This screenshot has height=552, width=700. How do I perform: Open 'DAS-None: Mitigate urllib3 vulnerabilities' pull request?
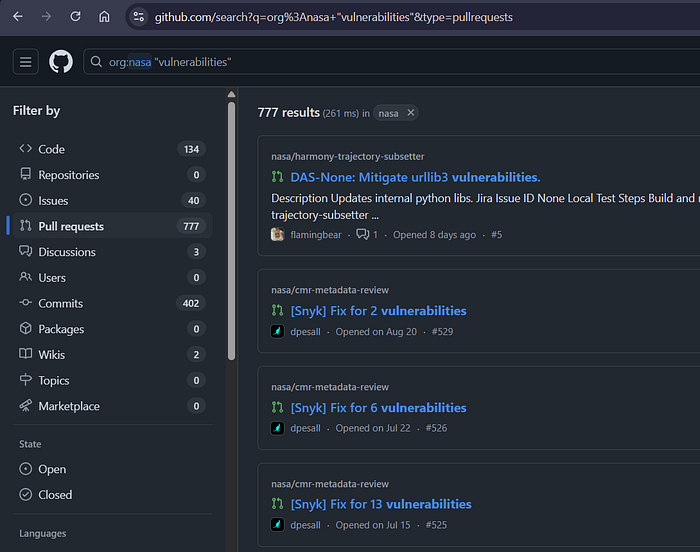click(x=415, y=177)
